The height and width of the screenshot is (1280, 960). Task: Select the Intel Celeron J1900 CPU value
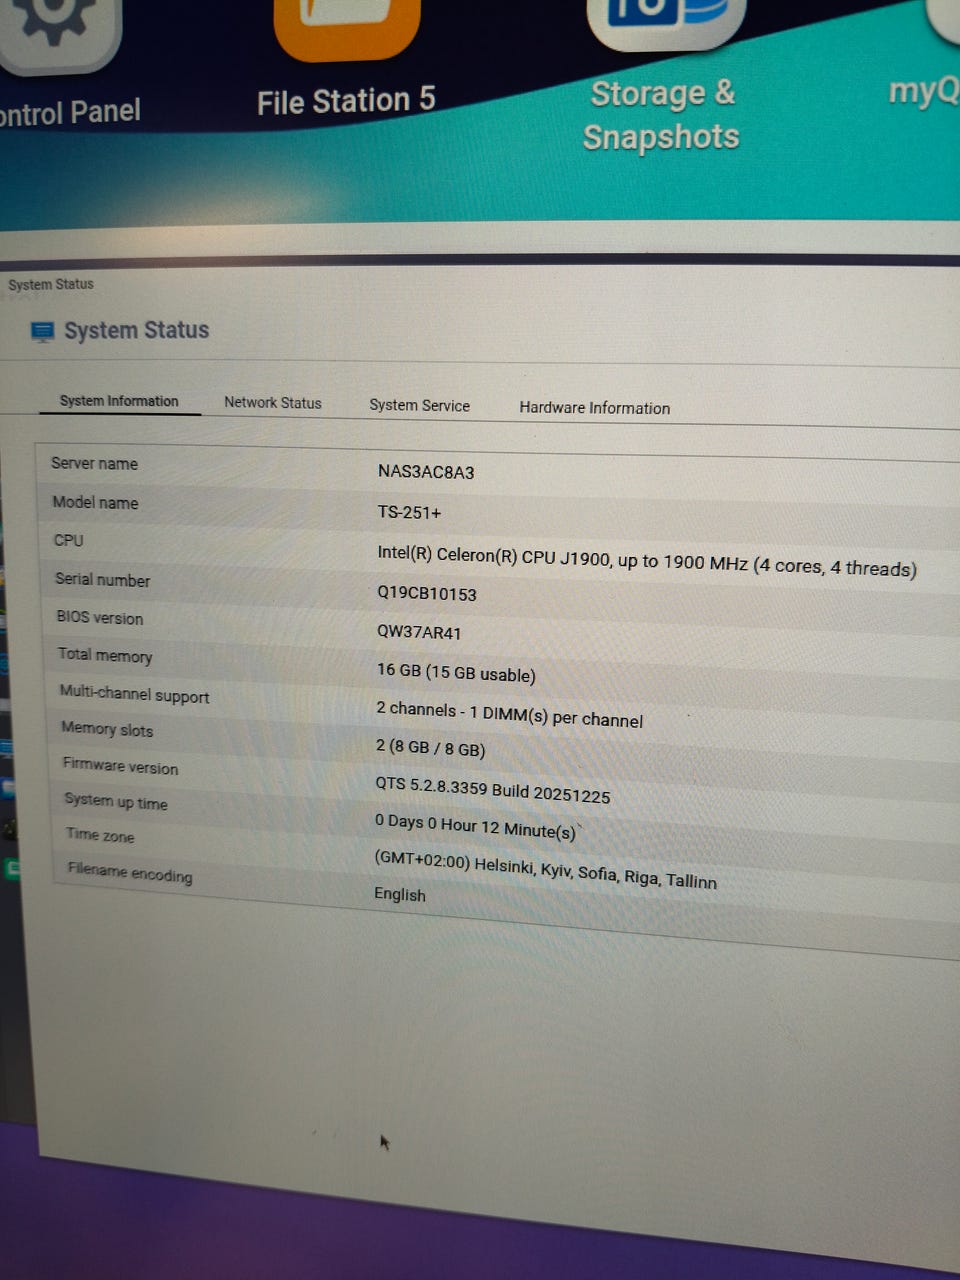point(646,561)
